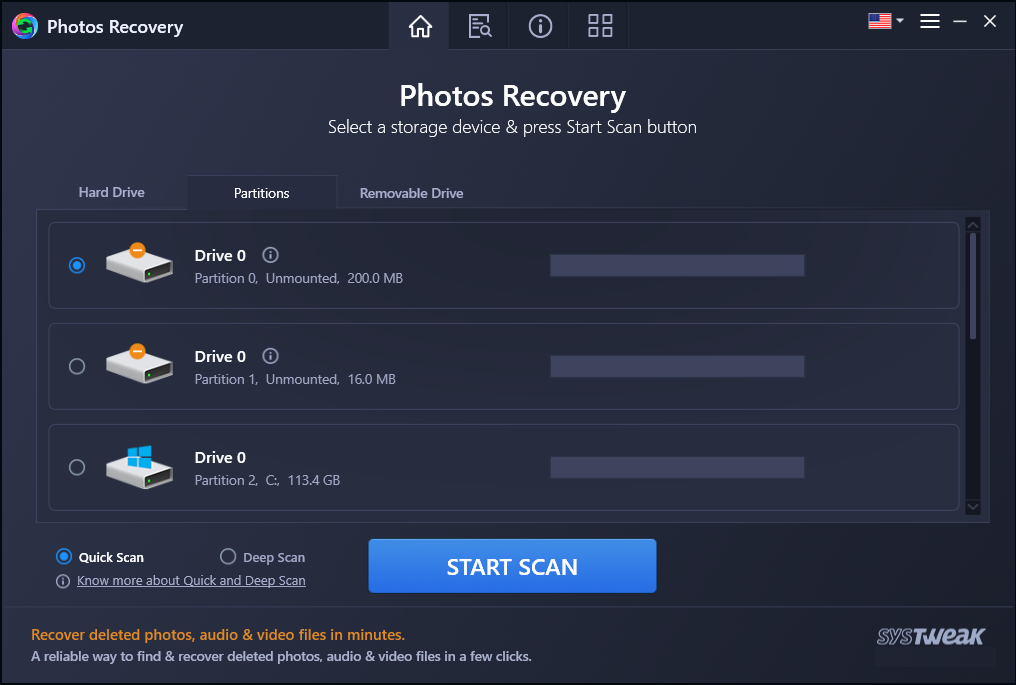
Task: Open the grid apps icon in the top bar
Action: coord(600,27)
